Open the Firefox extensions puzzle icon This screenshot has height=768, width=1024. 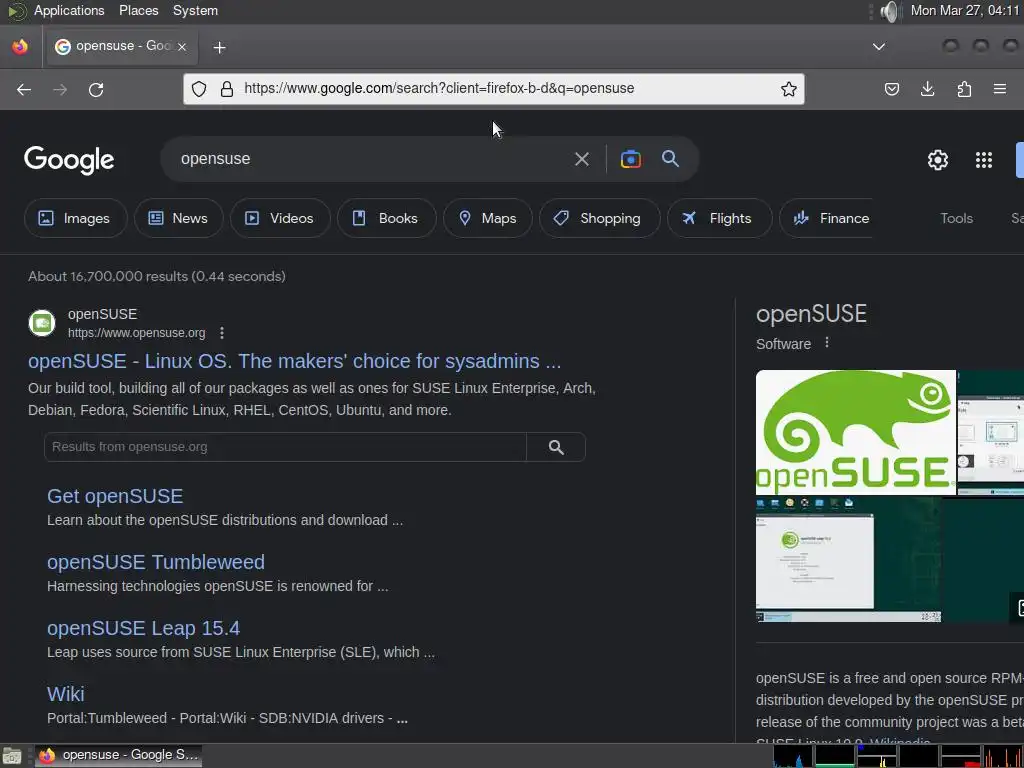coord(964,89)
